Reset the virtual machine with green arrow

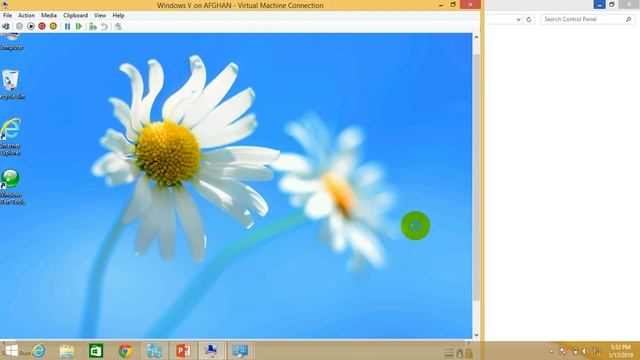[79, 27]
